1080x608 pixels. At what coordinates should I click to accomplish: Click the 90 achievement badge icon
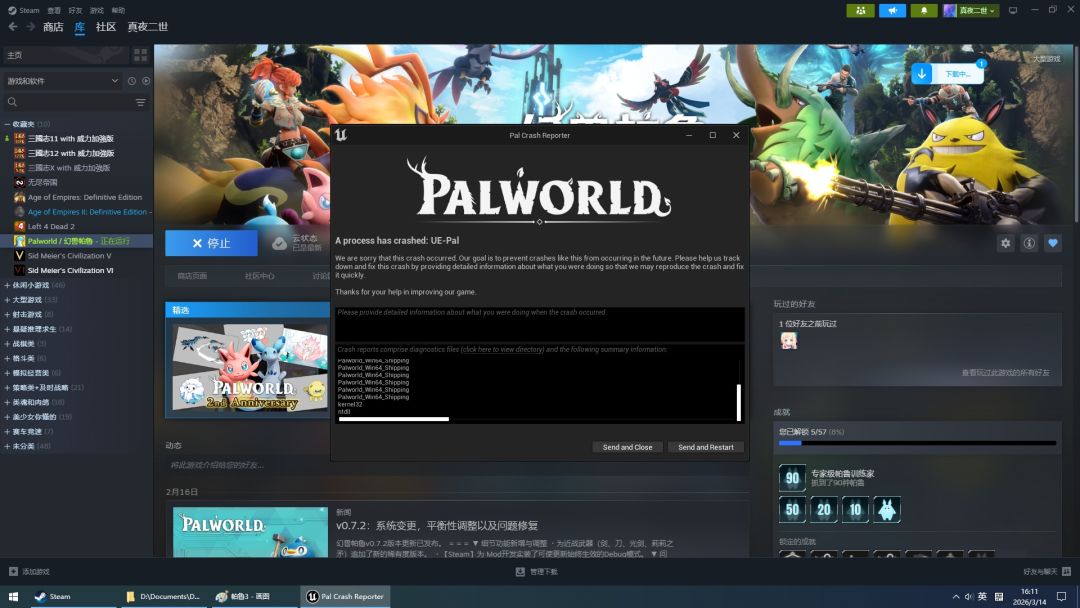(x=792, y=478)
